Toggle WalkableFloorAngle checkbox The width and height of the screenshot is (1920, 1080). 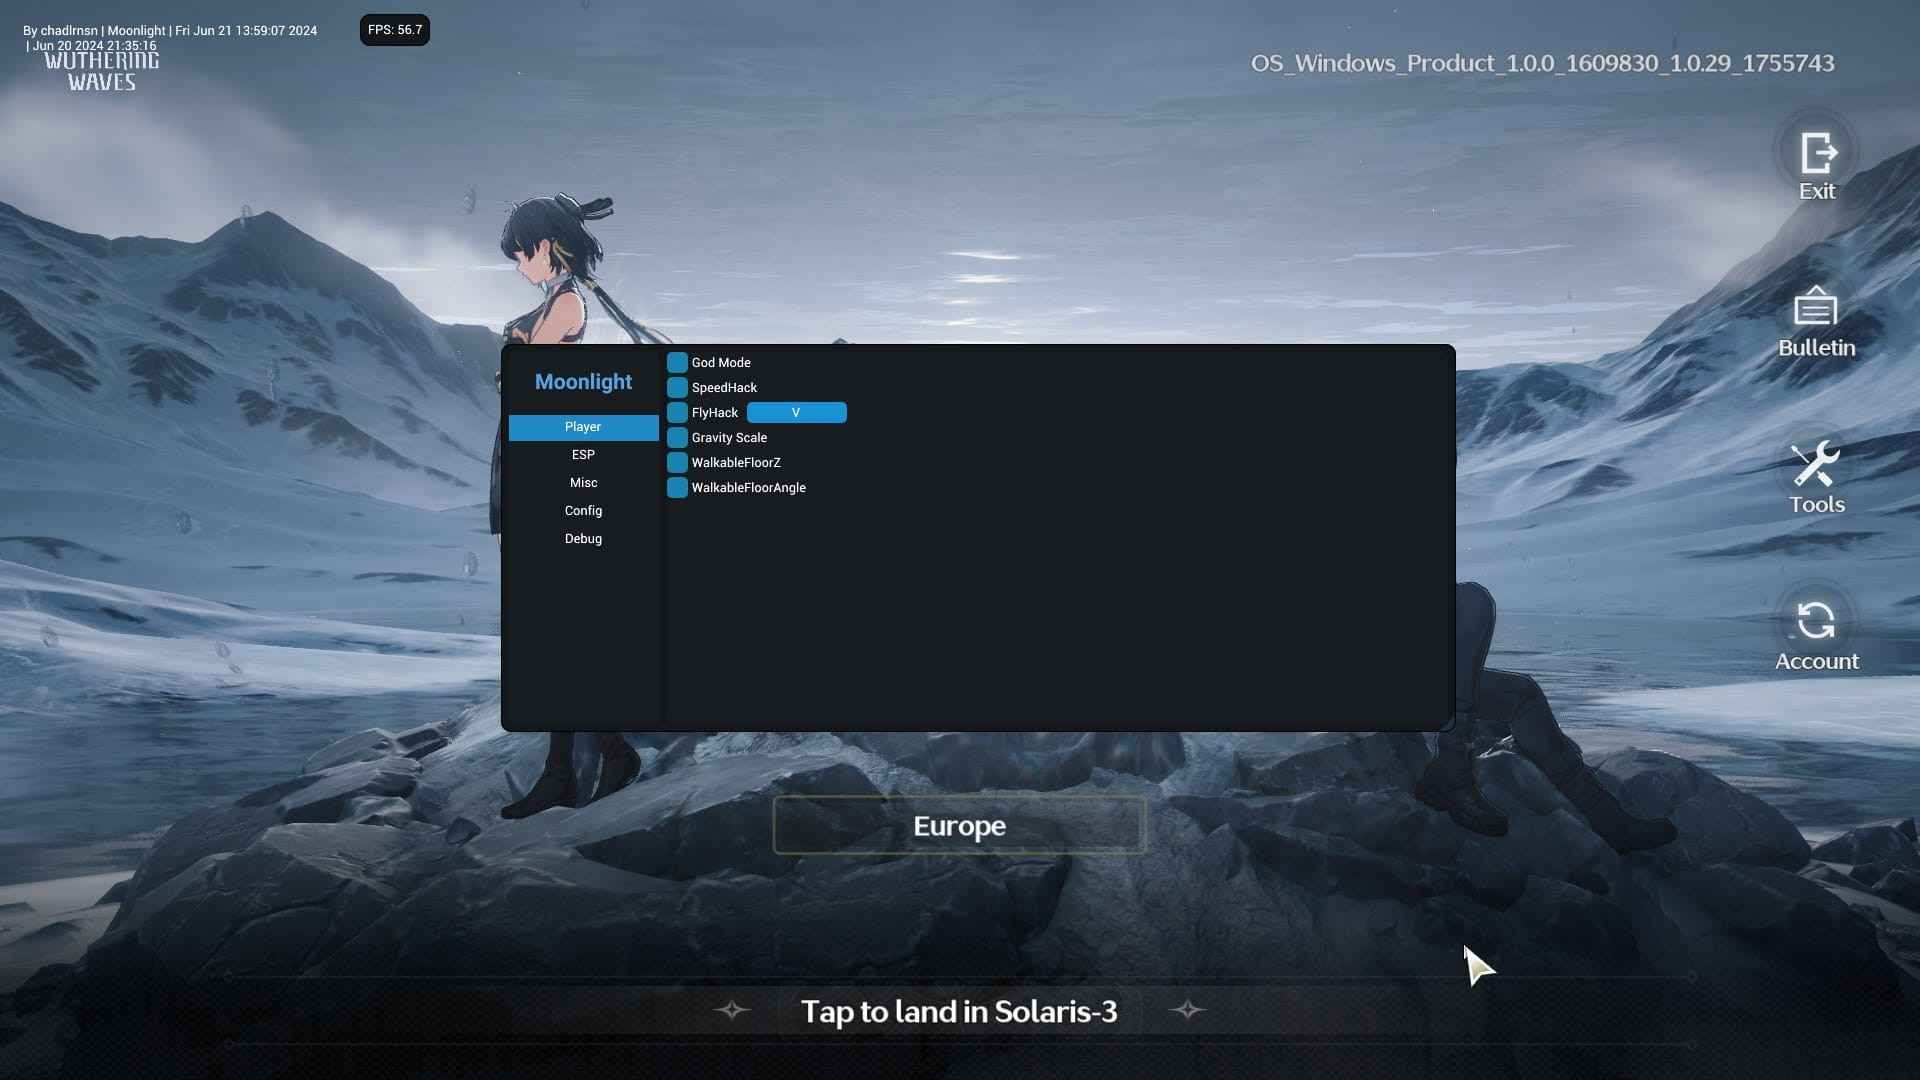pyautogui.click(x=678, y=488)
